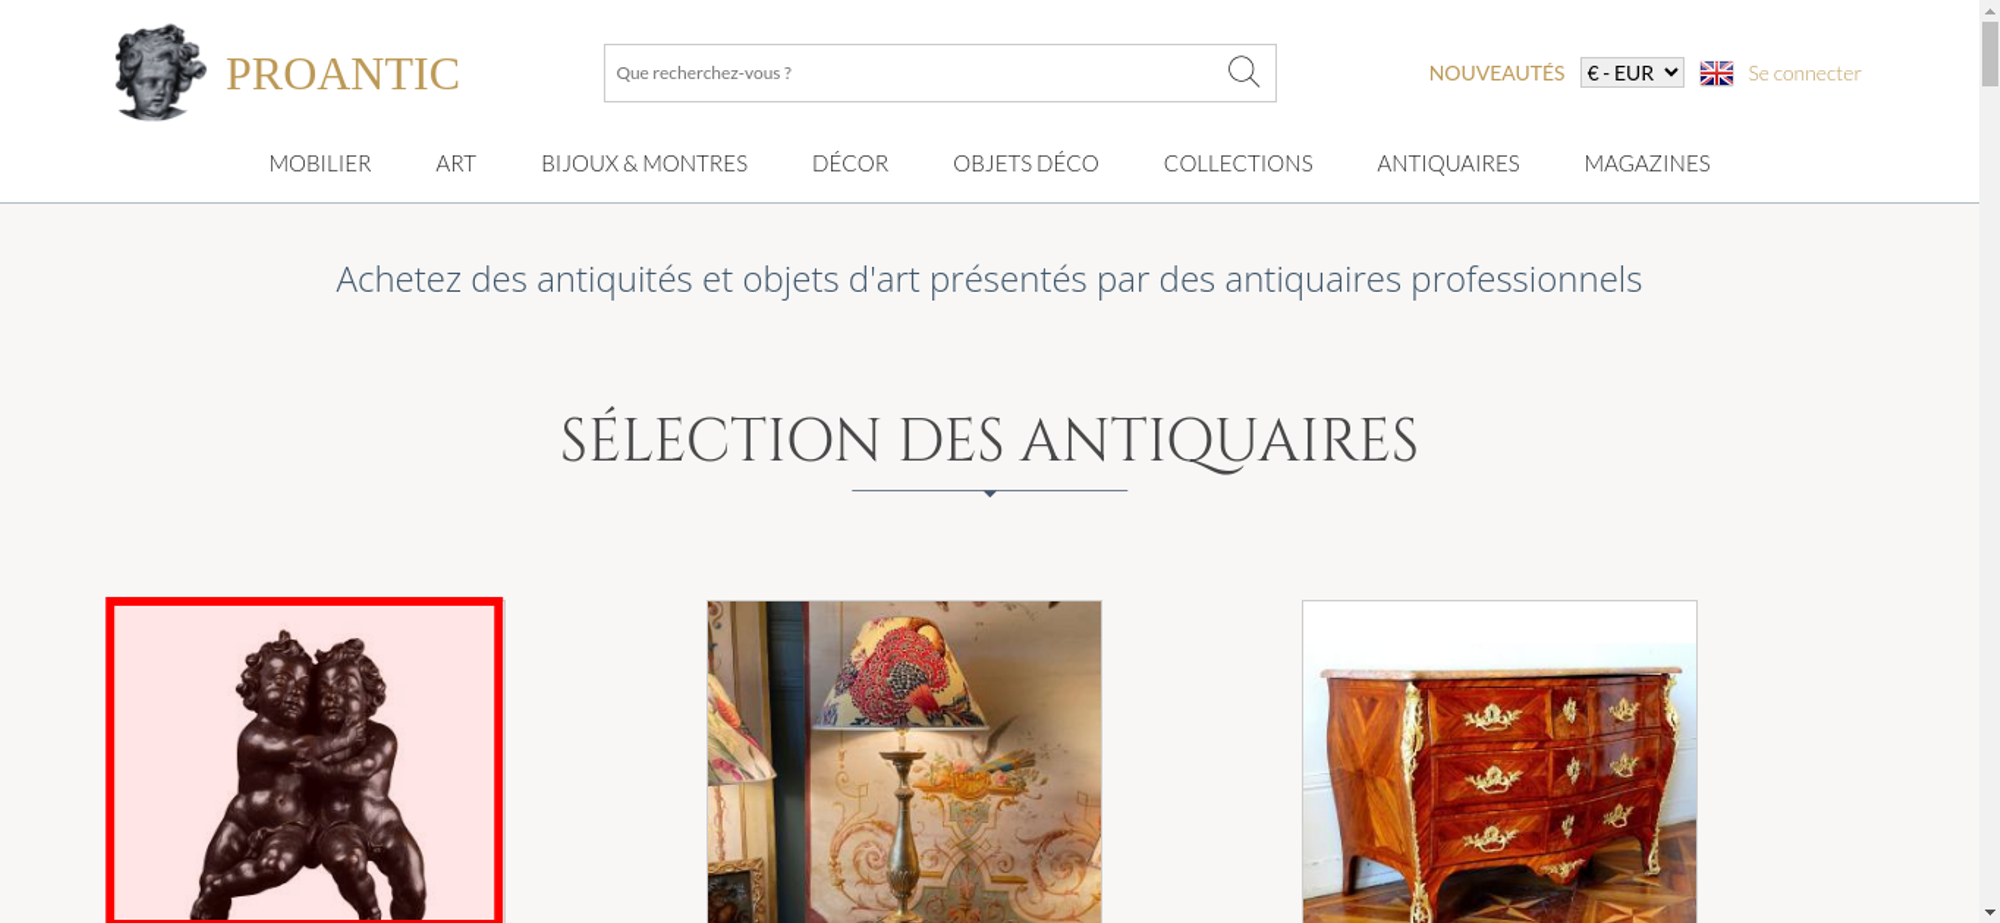Click the Proantic cherub head logo

159,73
